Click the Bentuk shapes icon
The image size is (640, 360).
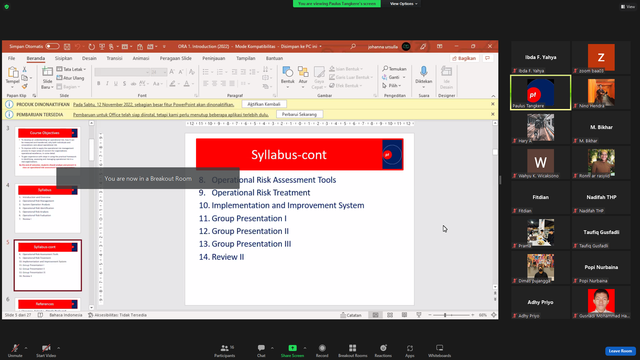pos(287,72)
